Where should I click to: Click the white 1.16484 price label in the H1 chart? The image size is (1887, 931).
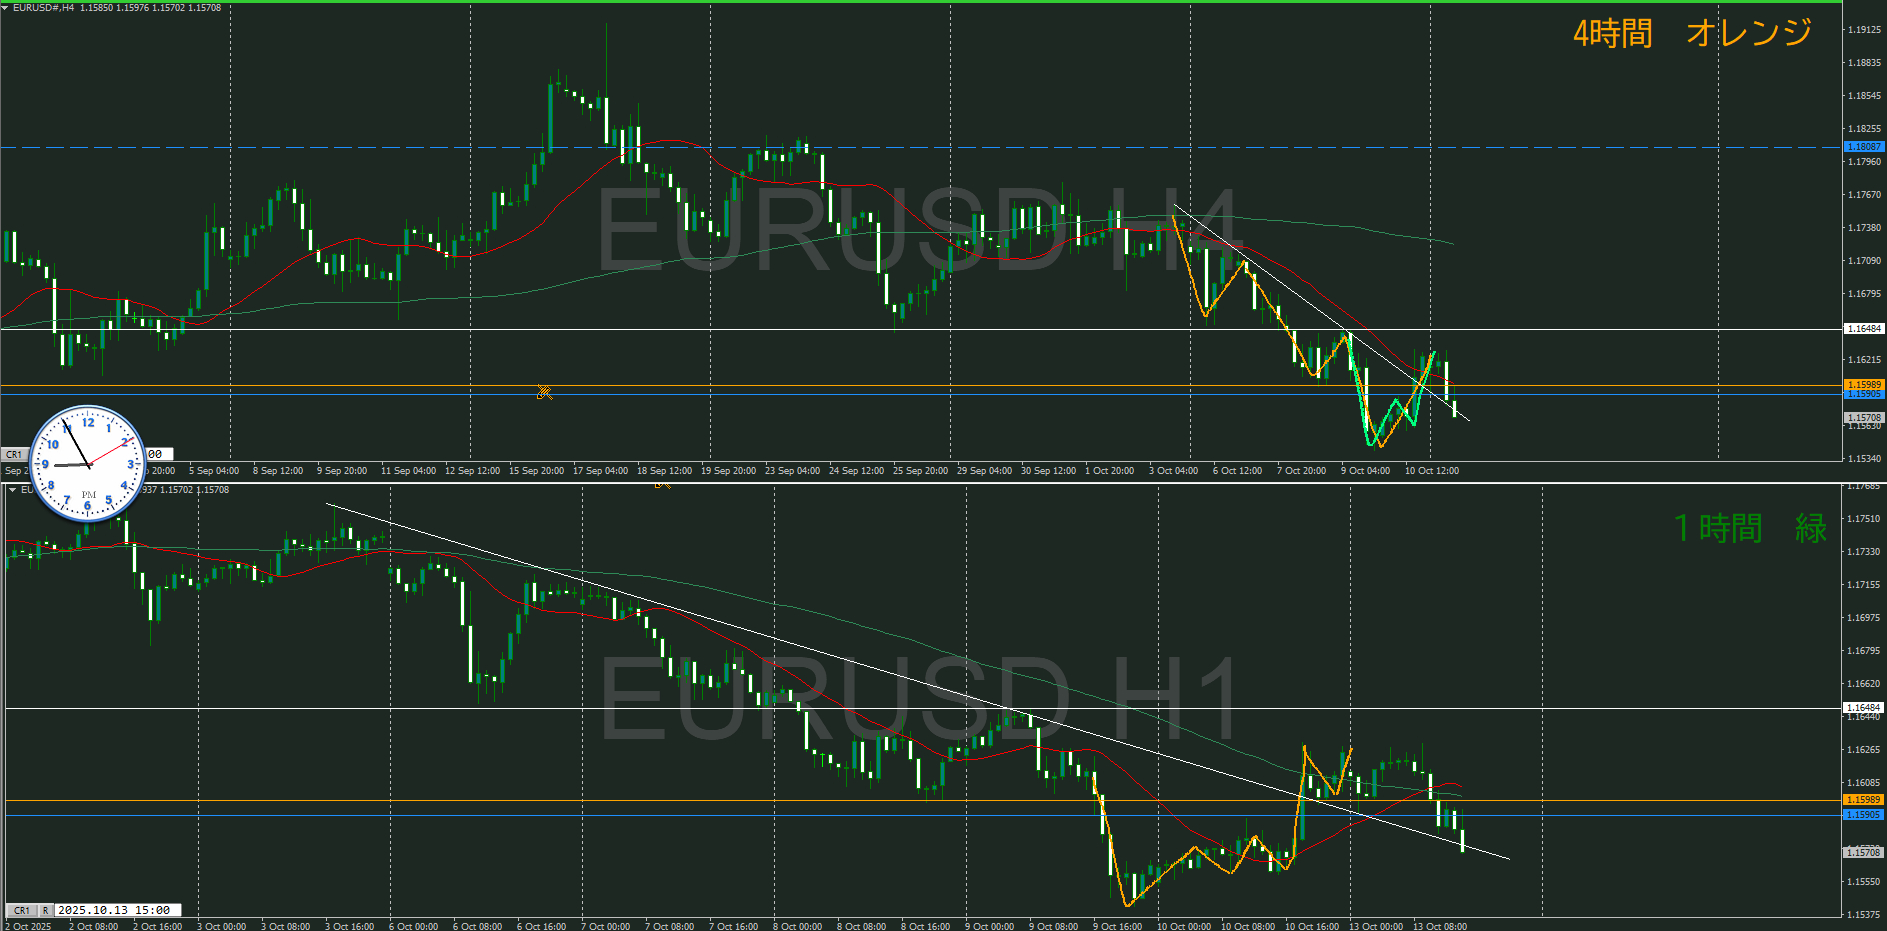(x=1863, y=707)
